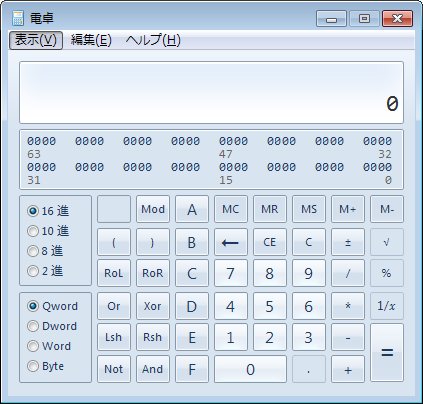Click the number 9 key
The height and width of the screenshot is (404, 423).
click(x=309, y=273)
